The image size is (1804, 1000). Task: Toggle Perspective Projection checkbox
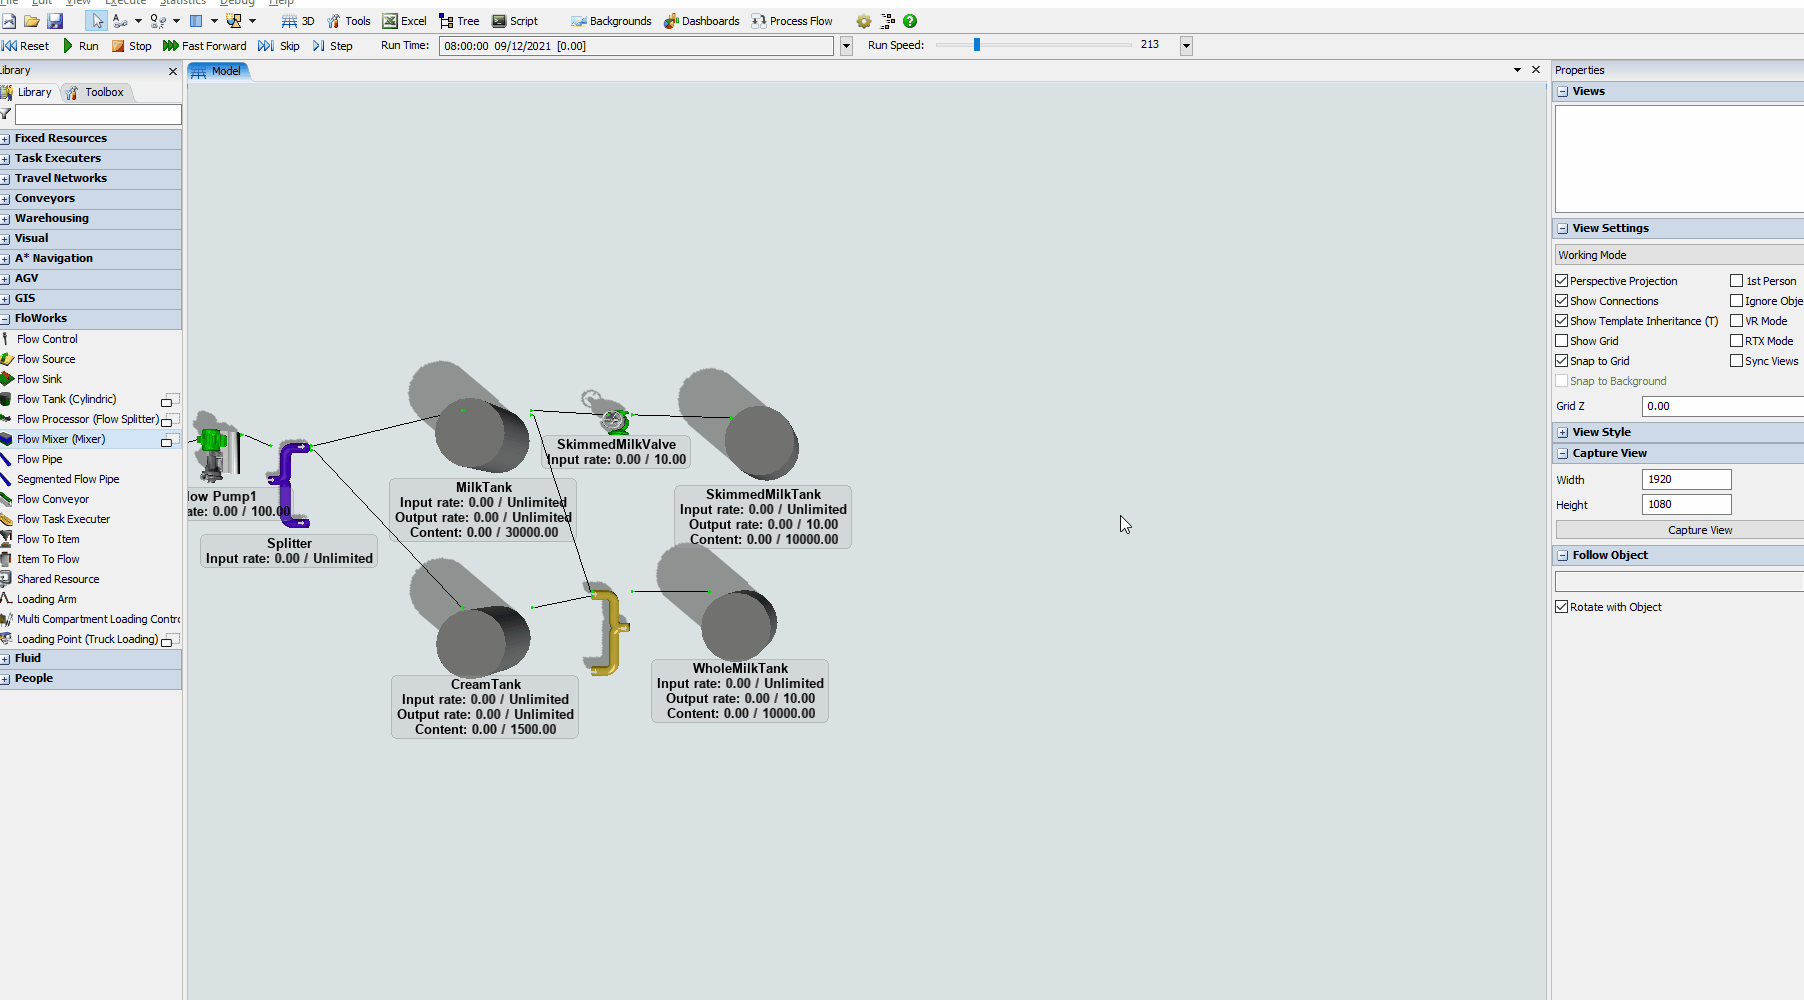[1562, 281]
